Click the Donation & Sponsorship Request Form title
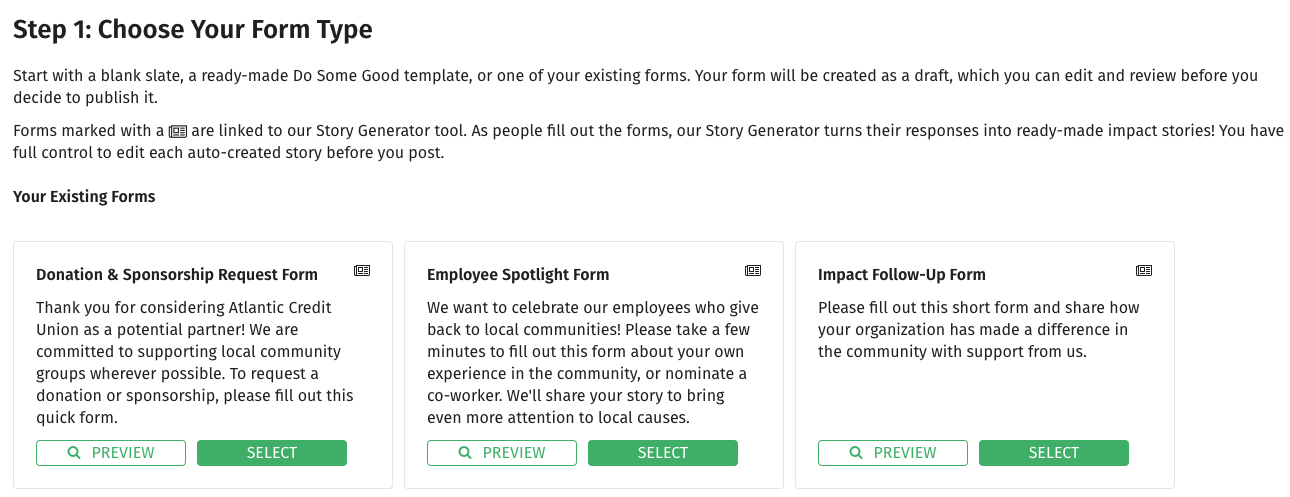This screenshot has height=497, width=1290. tap(177, 274)
